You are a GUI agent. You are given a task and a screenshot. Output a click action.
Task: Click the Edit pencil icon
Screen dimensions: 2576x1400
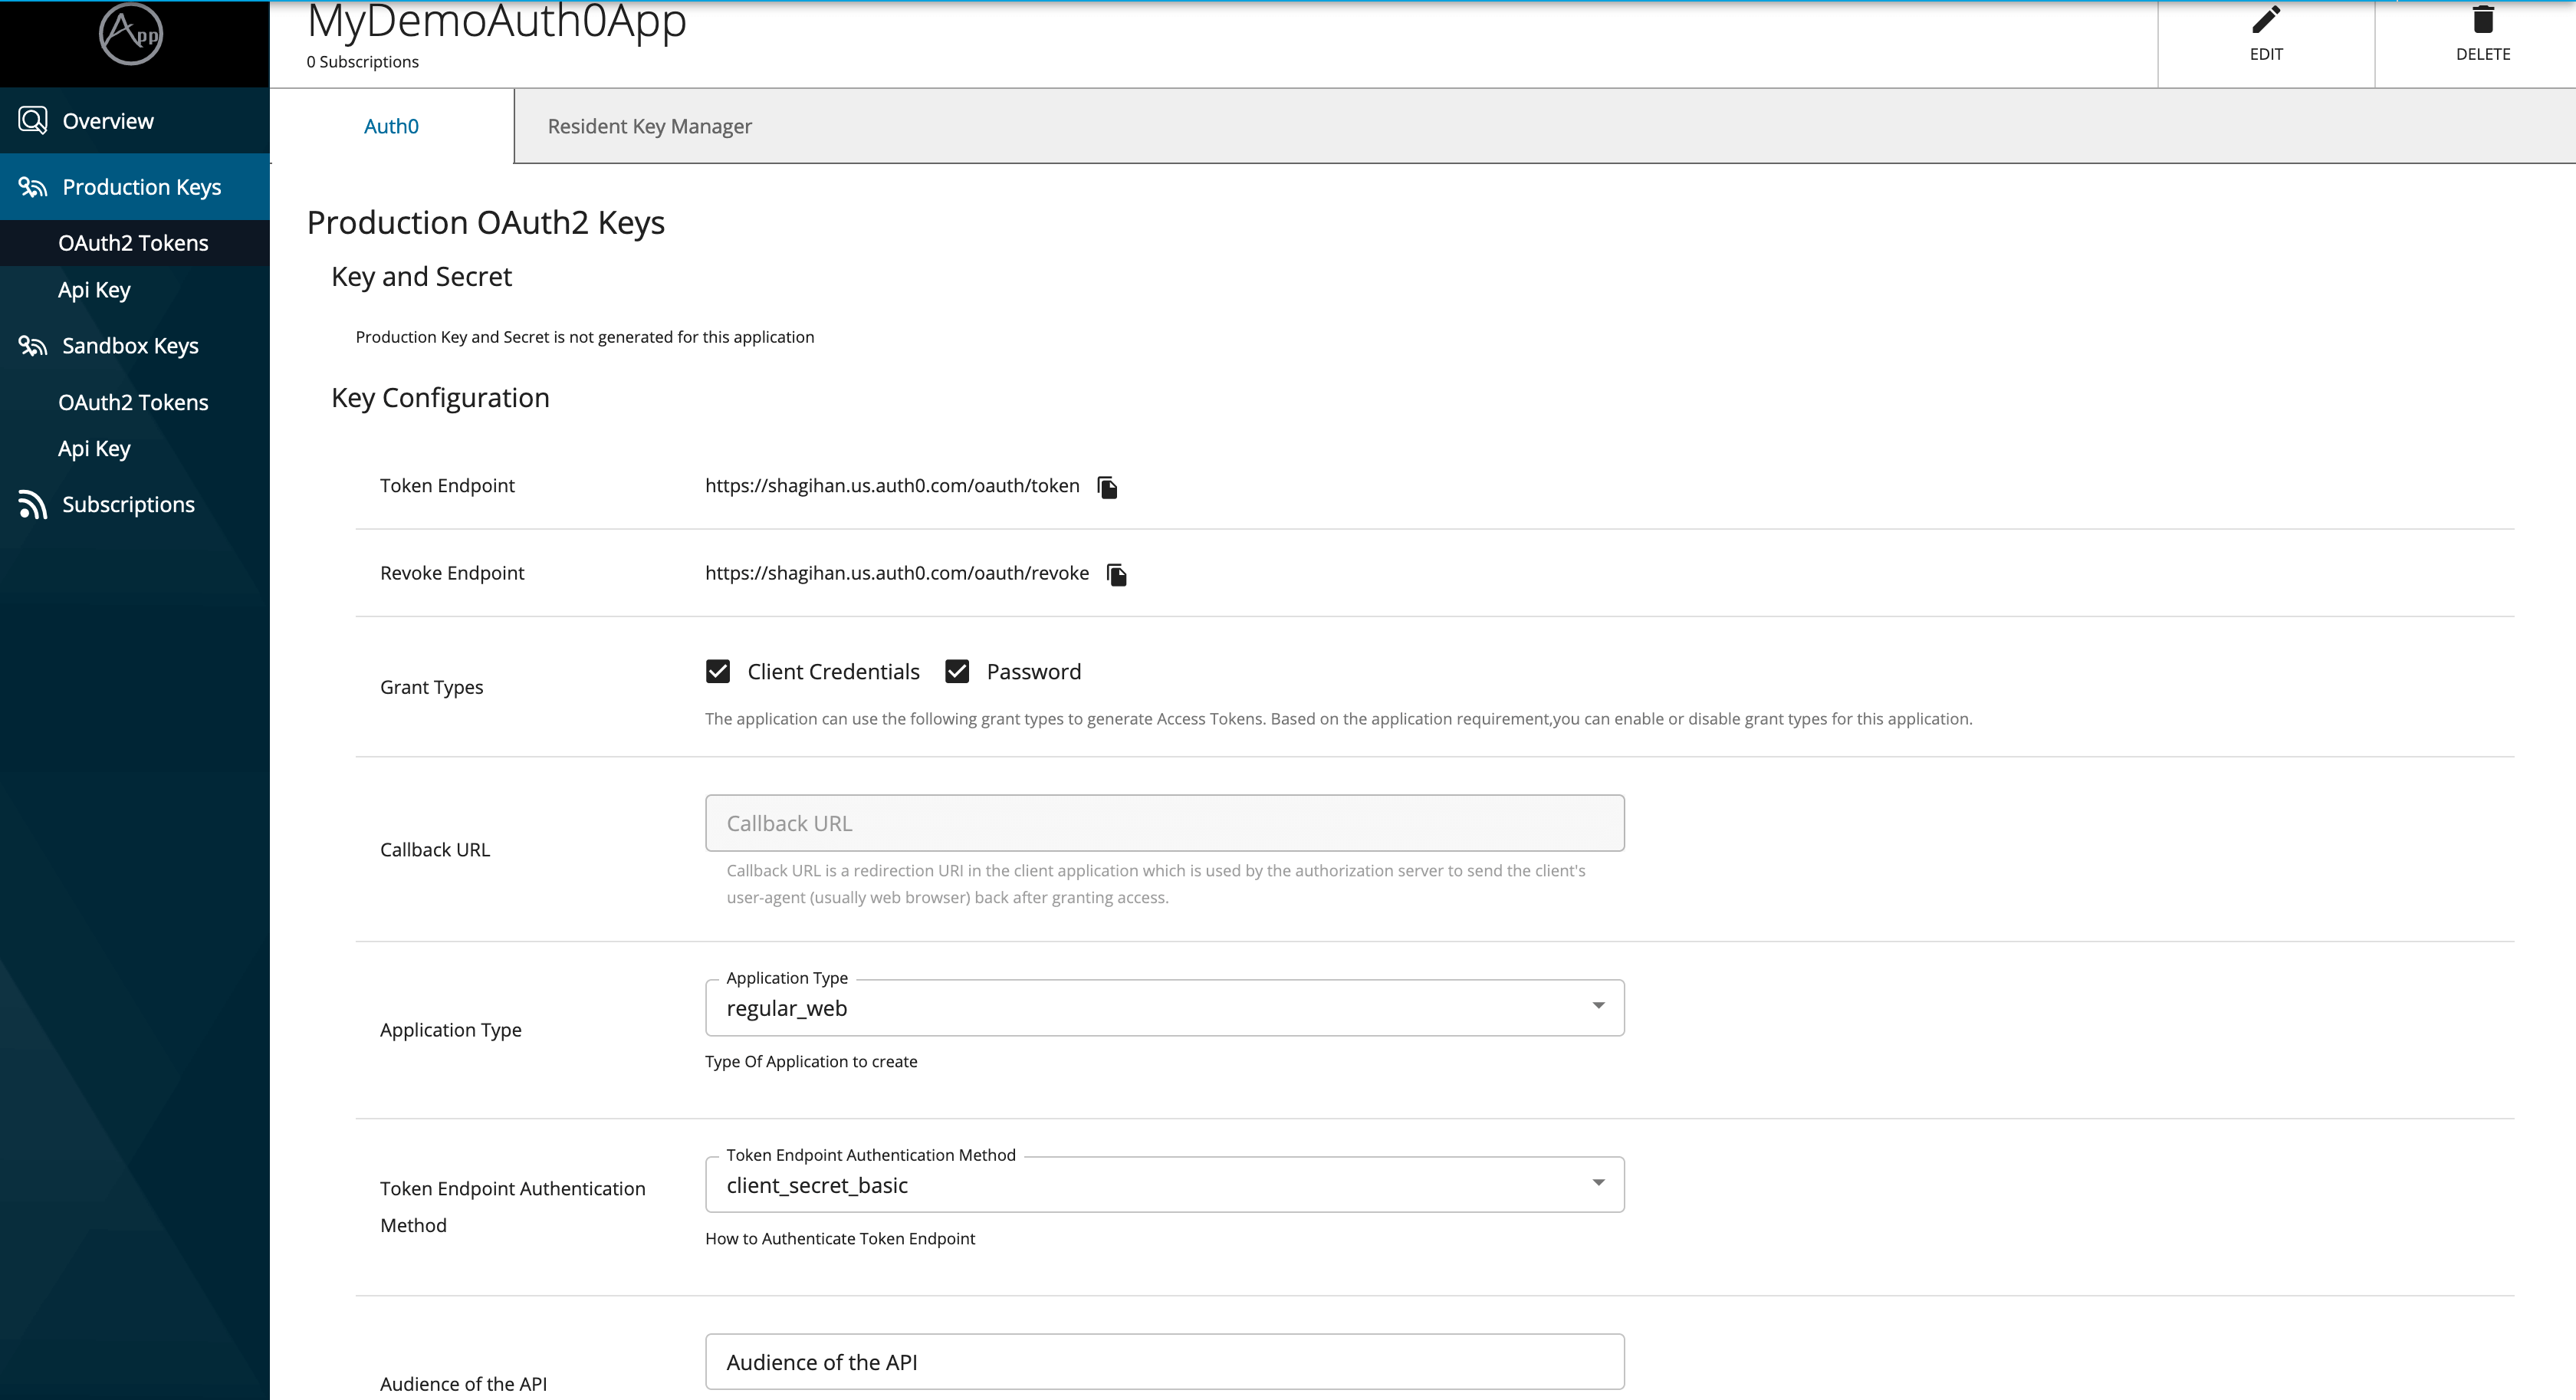2265,20
